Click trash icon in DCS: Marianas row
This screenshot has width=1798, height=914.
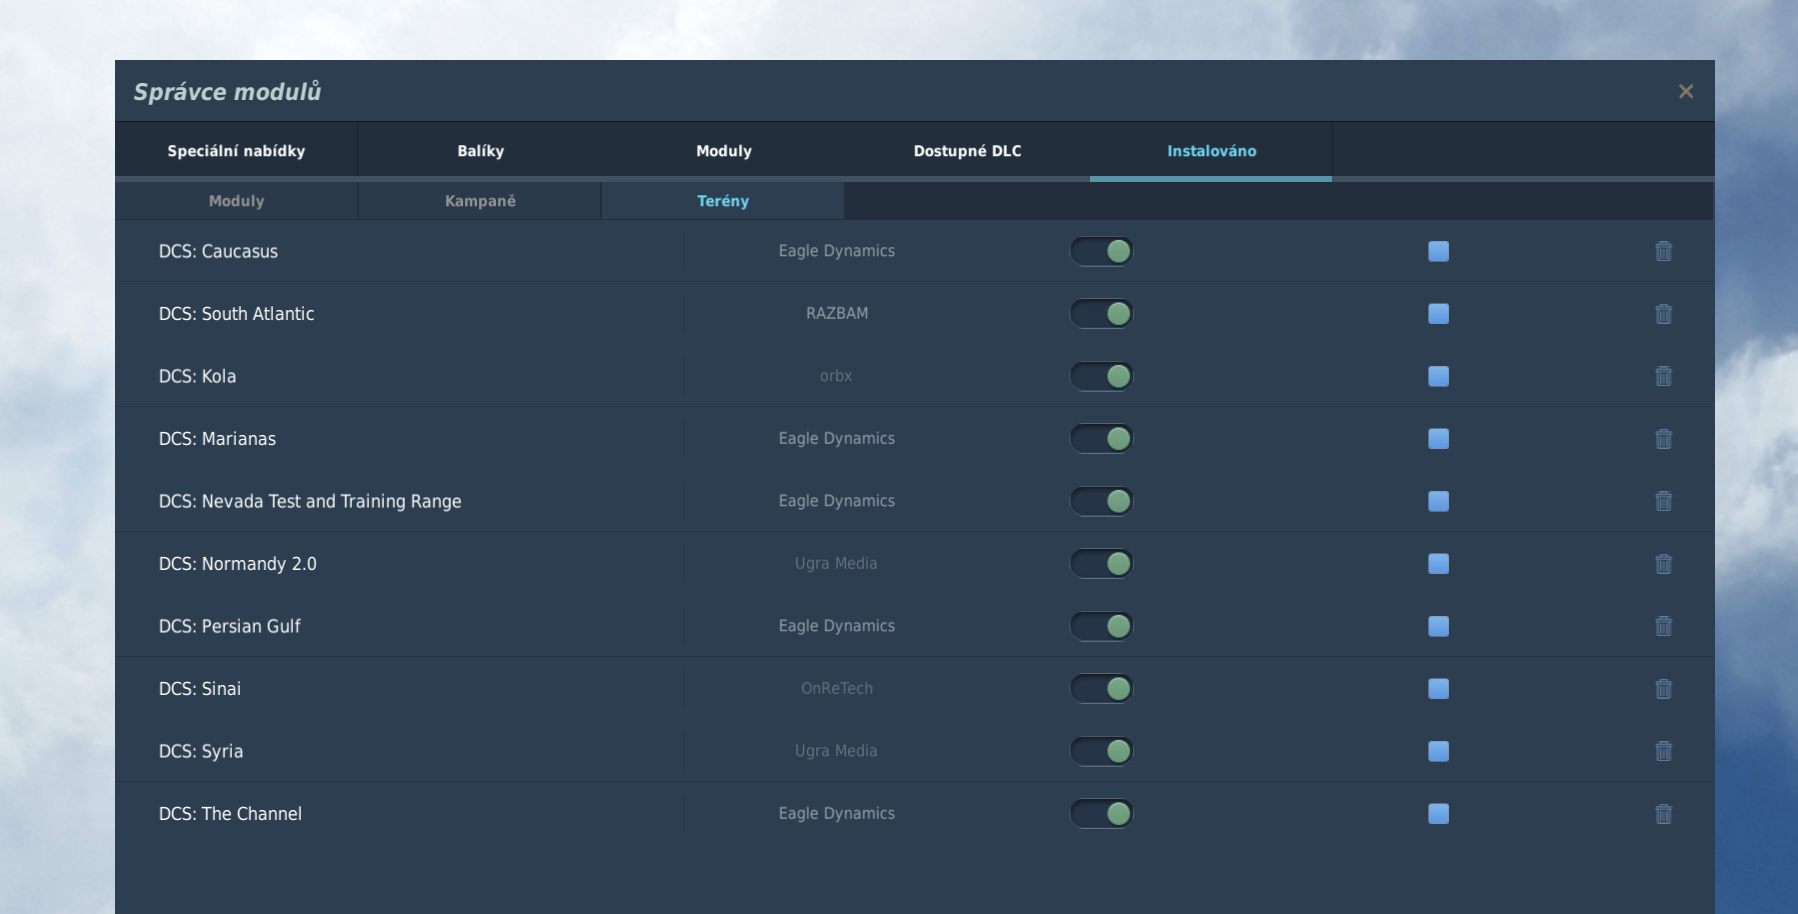(1663, 439)
